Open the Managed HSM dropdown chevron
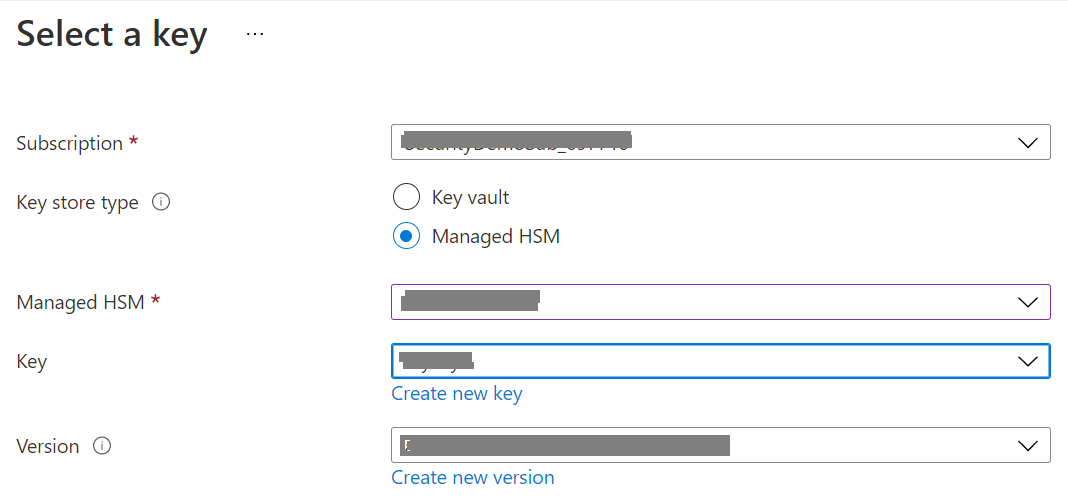 coord(1028,302)
